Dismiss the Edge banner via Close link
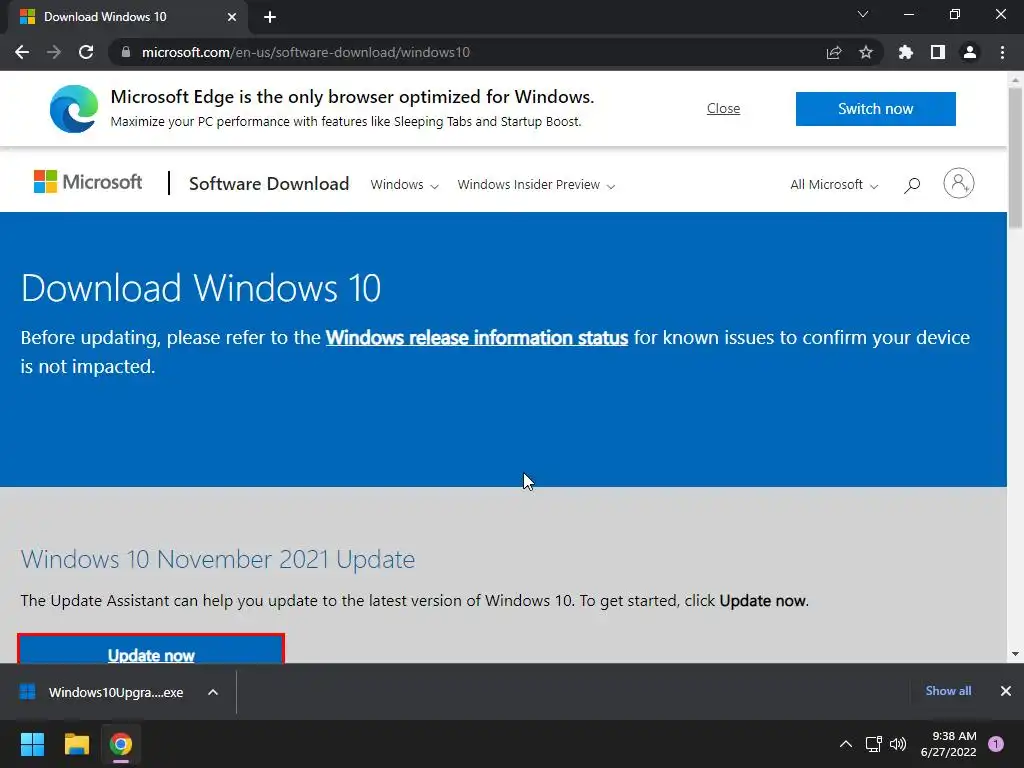This screenshot has width=1024, height=768. tap(724, 108)
